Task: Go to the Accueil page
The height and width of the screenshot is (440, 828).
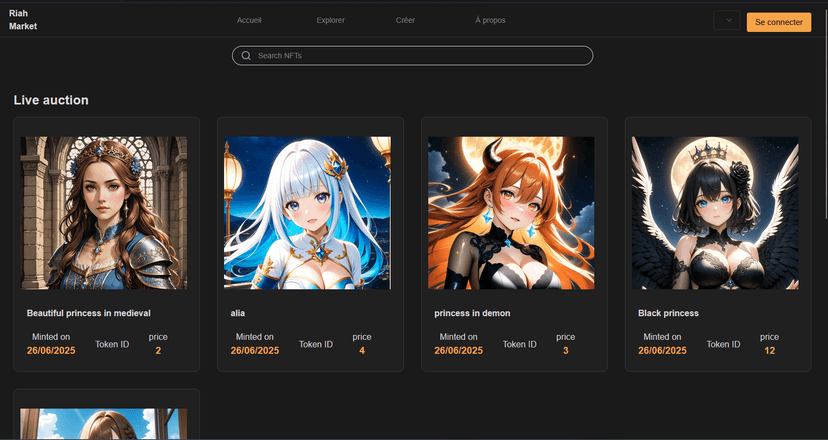Action: (249, 21)
